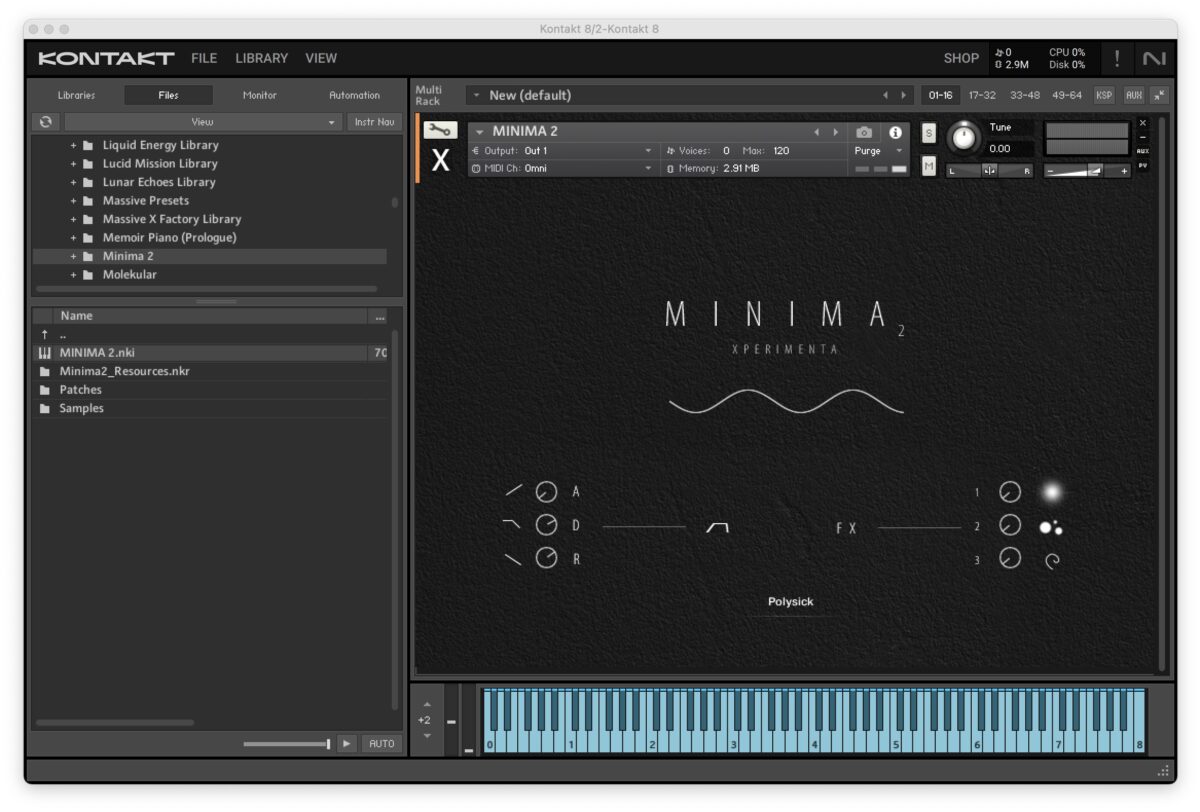1200x812 pixels.
Task: Open the Output Out 1 dropdown
Action: tap(563, 151)
